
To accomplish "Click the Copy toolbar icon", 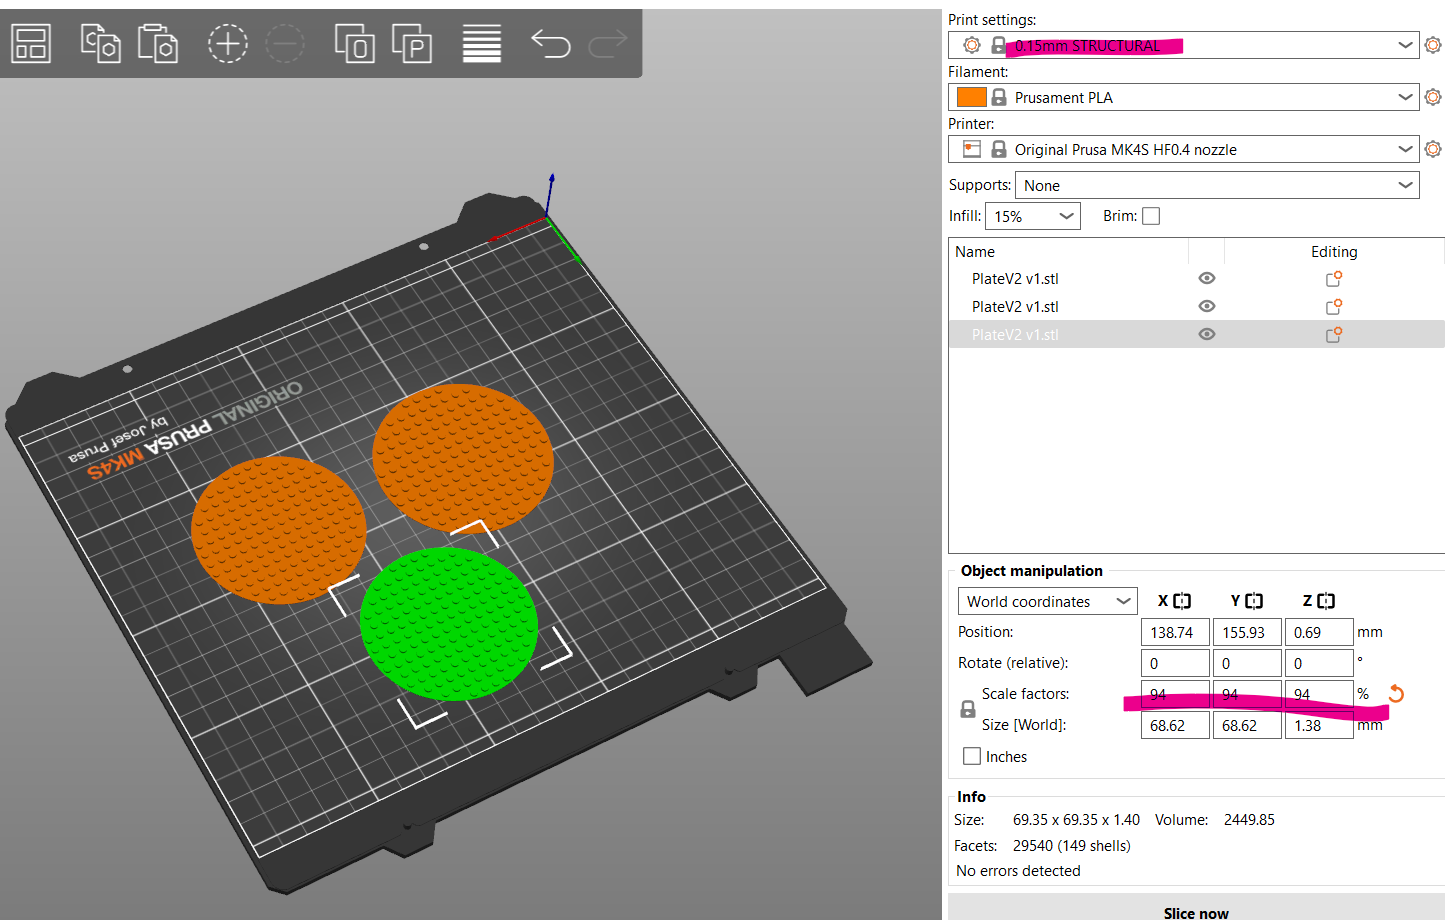I will coord(100,44).
